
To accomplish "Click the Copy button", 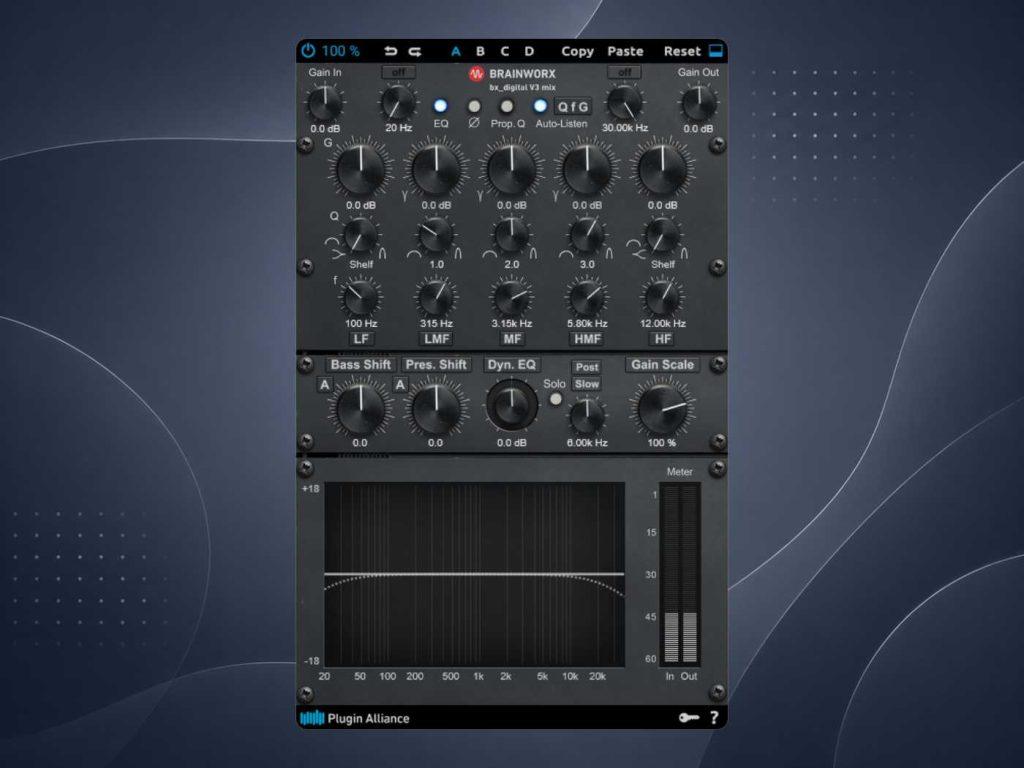I will [x=577, y=52].
